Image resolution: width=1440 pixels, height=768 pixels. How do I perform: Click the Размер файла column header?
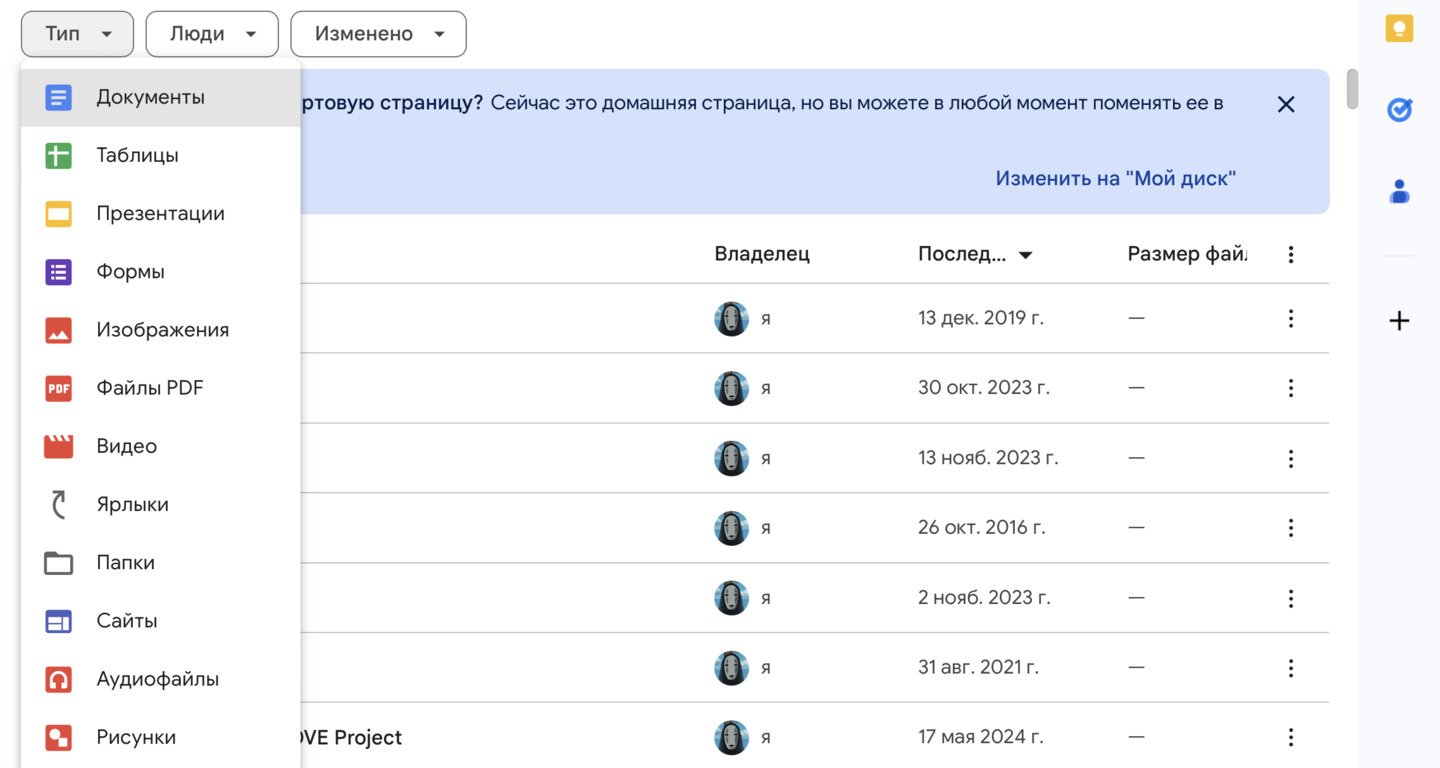click(1187, 254)
